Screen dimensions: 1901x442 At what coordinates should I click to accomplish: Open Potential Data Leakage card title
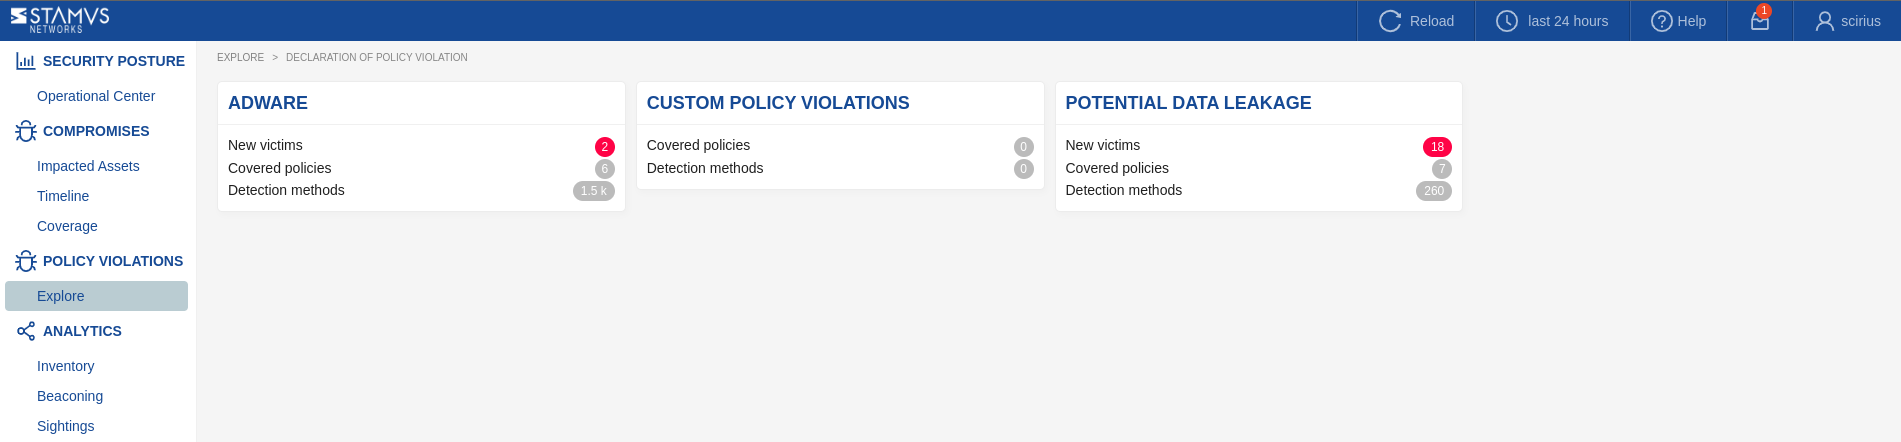point(1188,103)
